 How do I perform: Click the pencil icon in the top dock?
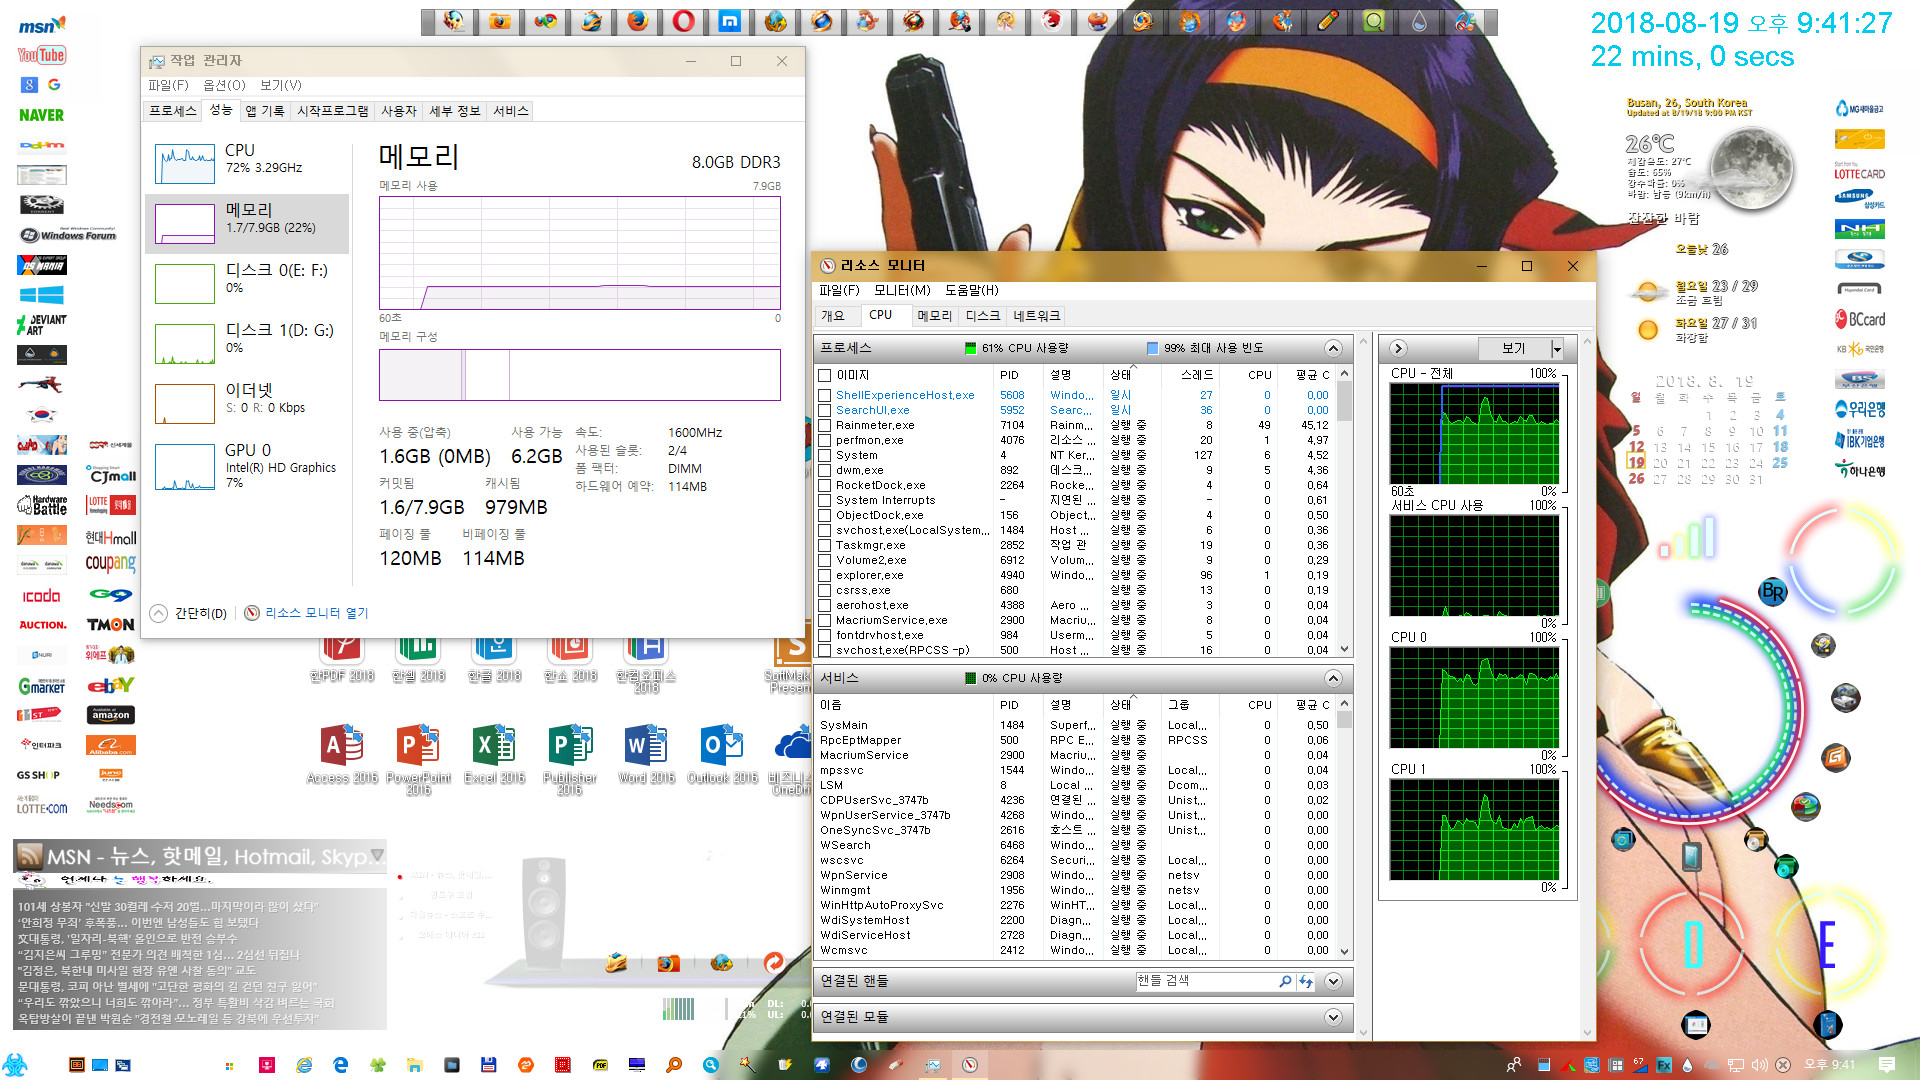pos(1328,21)
